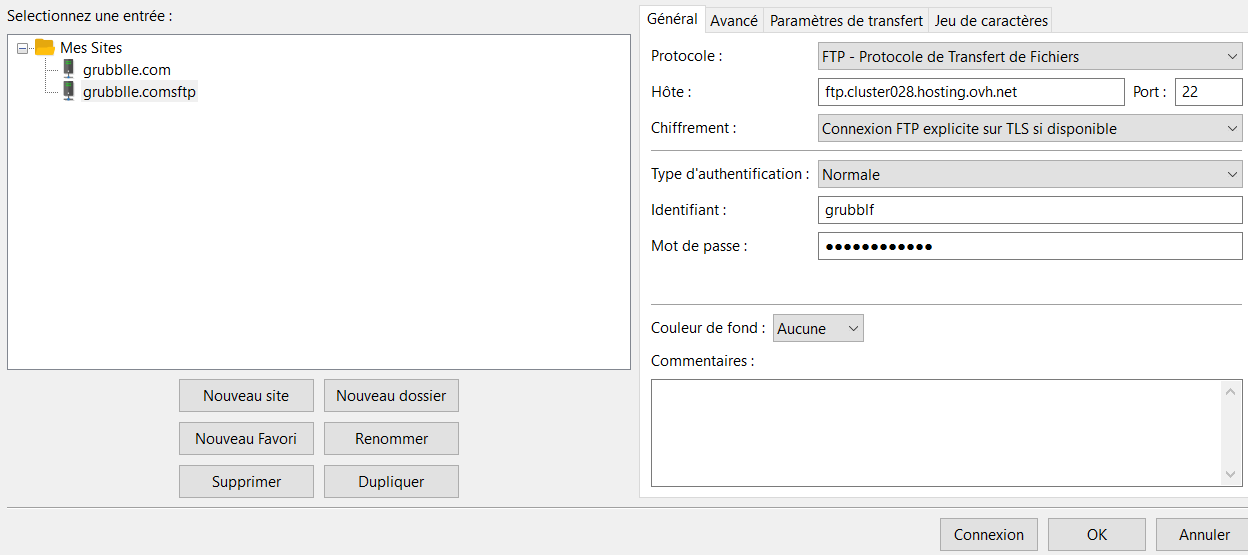Click the grubblle.comsftp server icon

(x=68, y=91)
